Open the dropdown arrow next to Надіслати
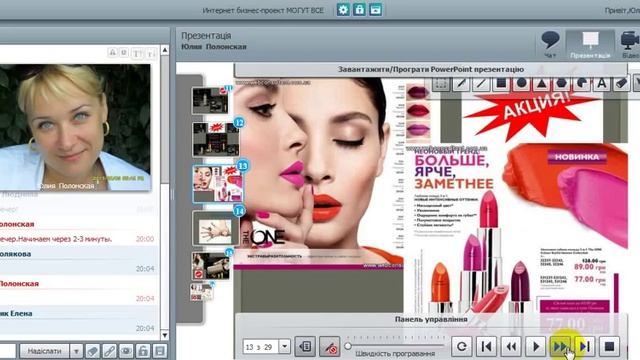The width and height of the screenshot is (640, 360). pos(76,351)
